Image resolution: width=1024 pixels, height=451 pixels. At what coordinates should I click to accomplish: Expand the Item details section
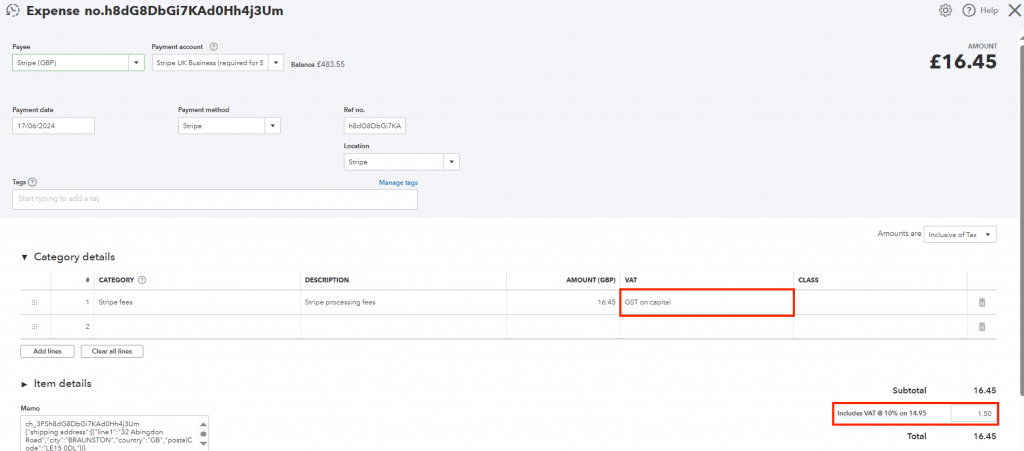[x=24, y=384]
